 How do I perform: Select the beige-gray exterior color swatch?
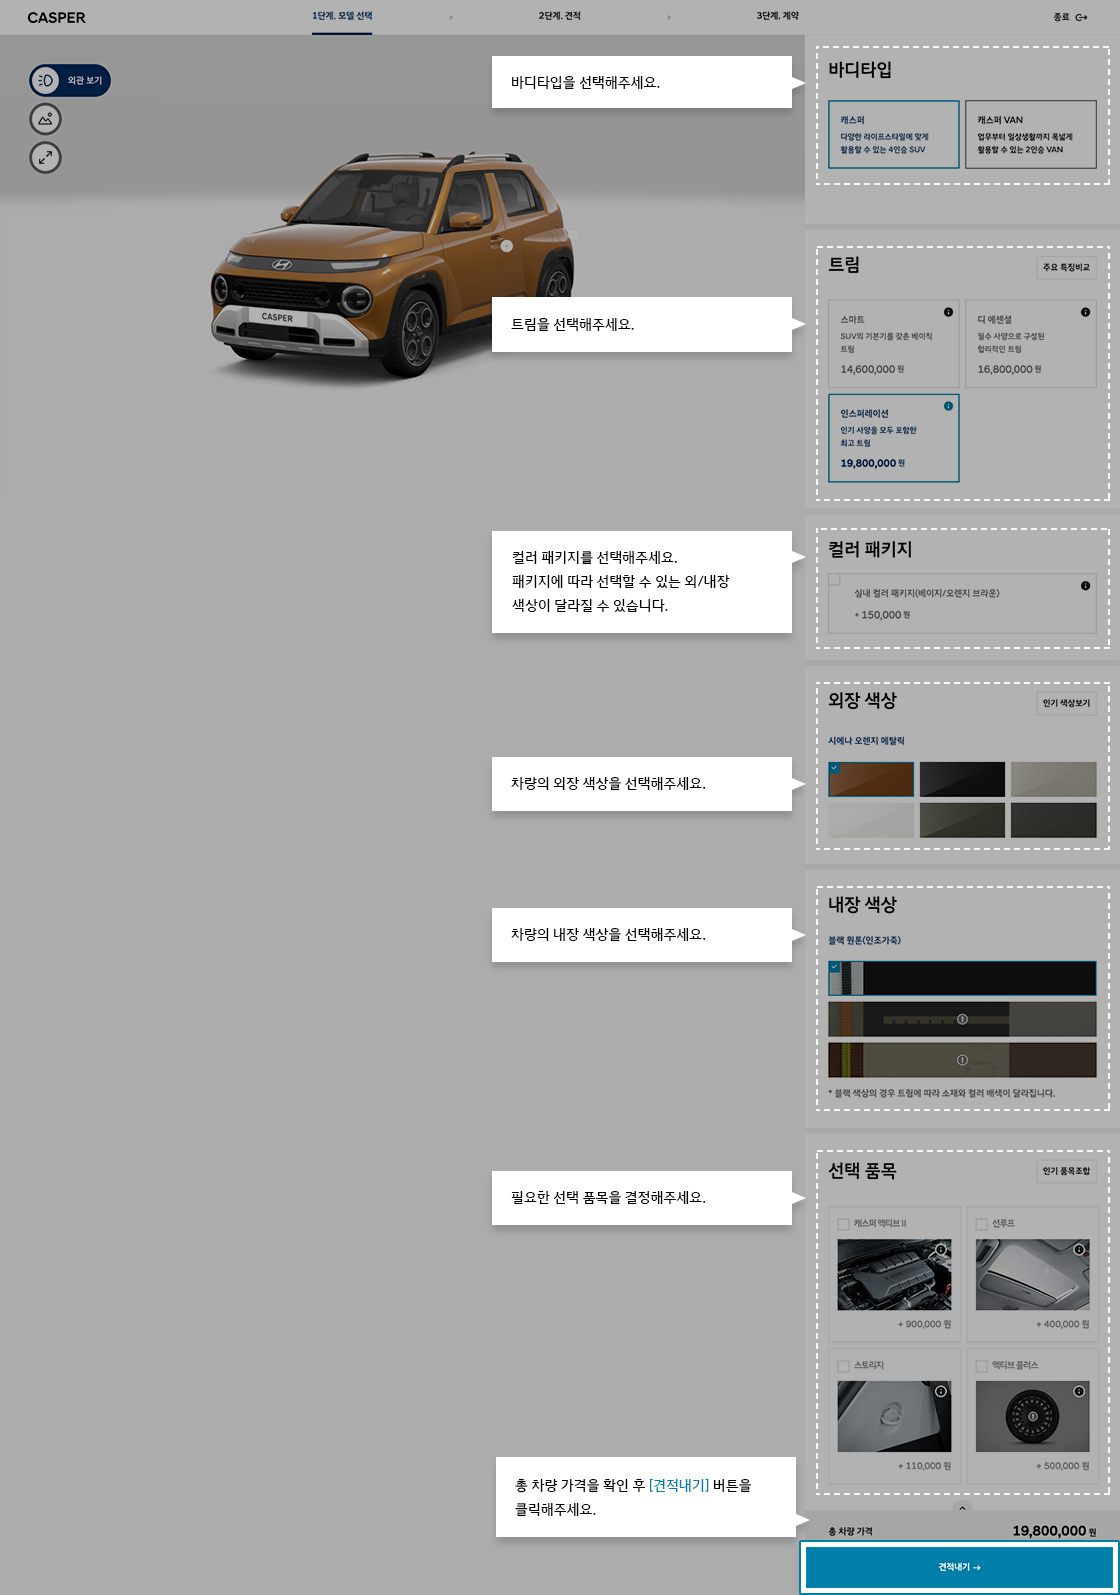click(x=1054, y=779)
